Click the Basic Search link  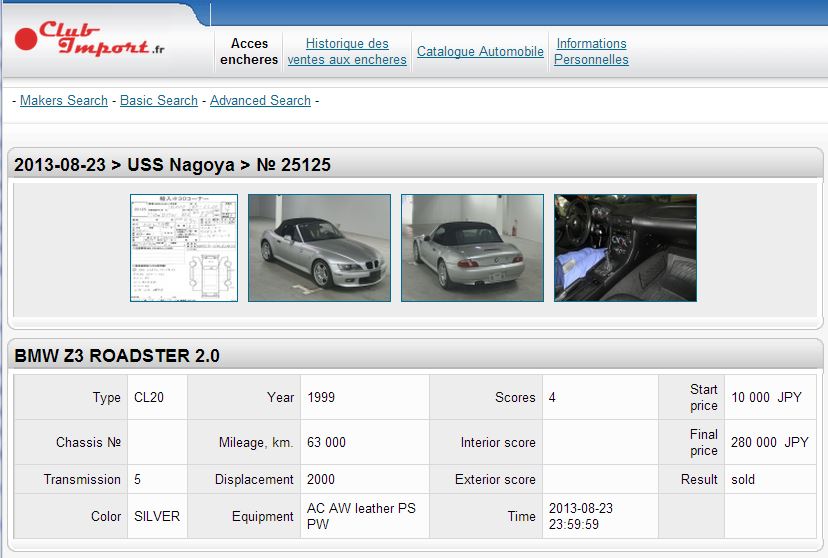coord(159,100)
